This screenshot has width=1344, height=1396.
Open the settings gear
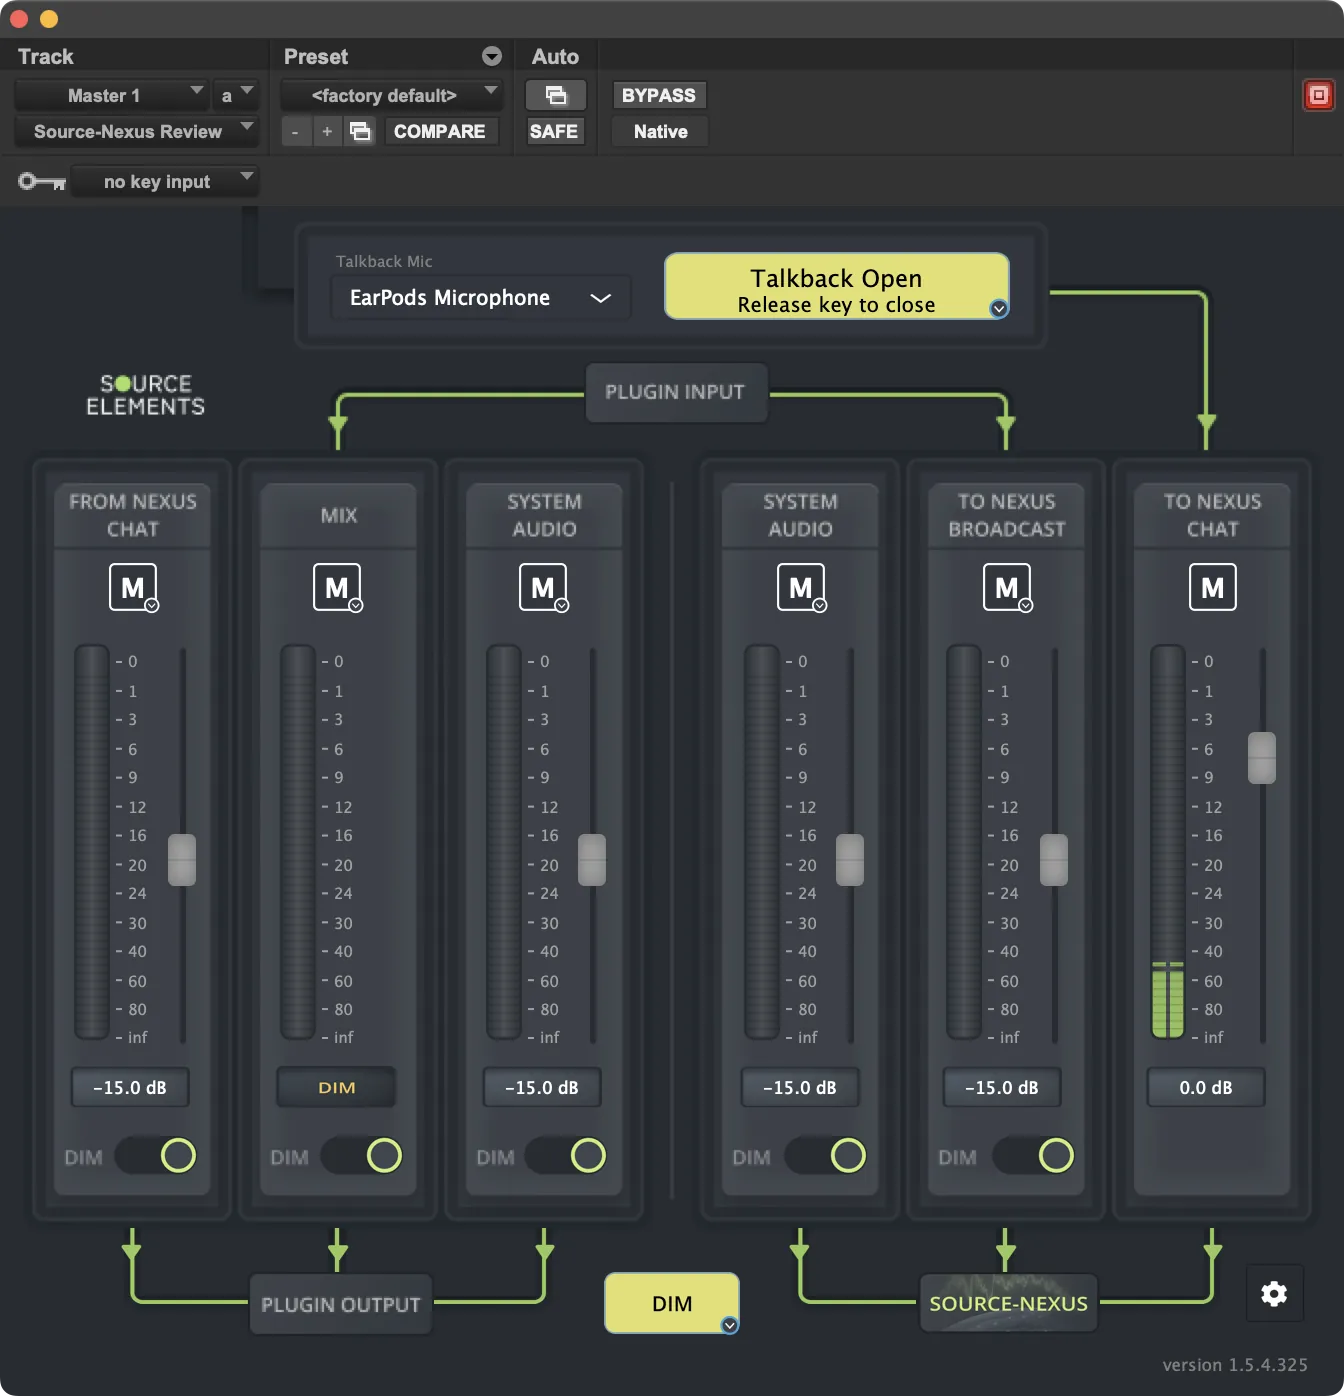[x=1274, y=1294]
